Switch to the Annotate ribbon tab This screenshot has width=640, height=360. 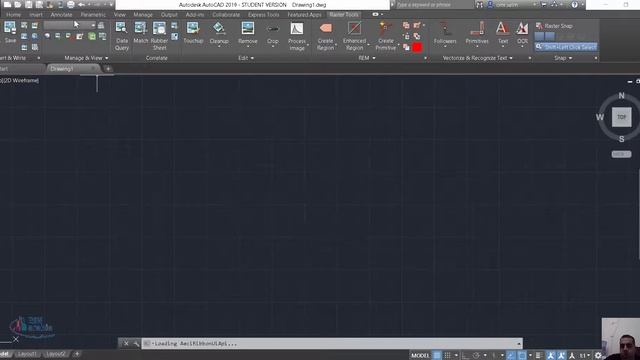click(x=61, y=15)
